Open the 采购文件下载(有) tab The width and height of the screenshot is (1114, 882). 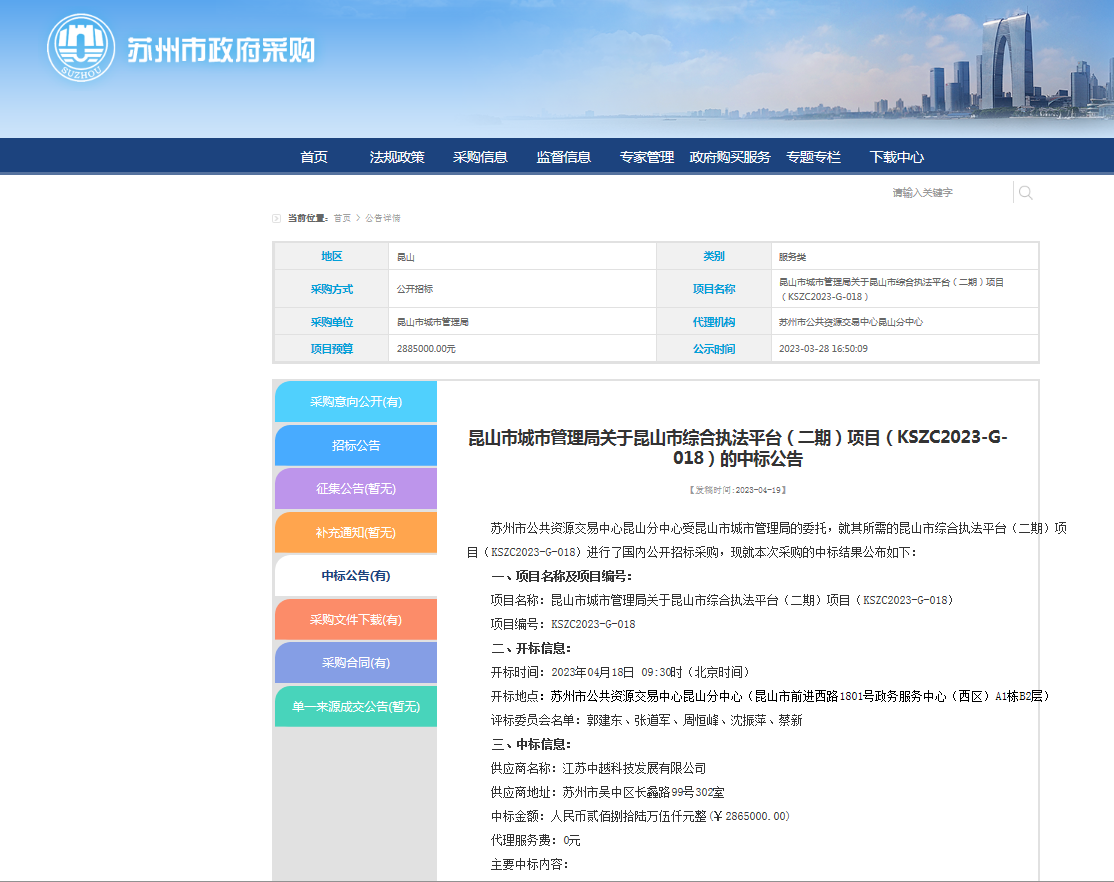coord(356,620)
